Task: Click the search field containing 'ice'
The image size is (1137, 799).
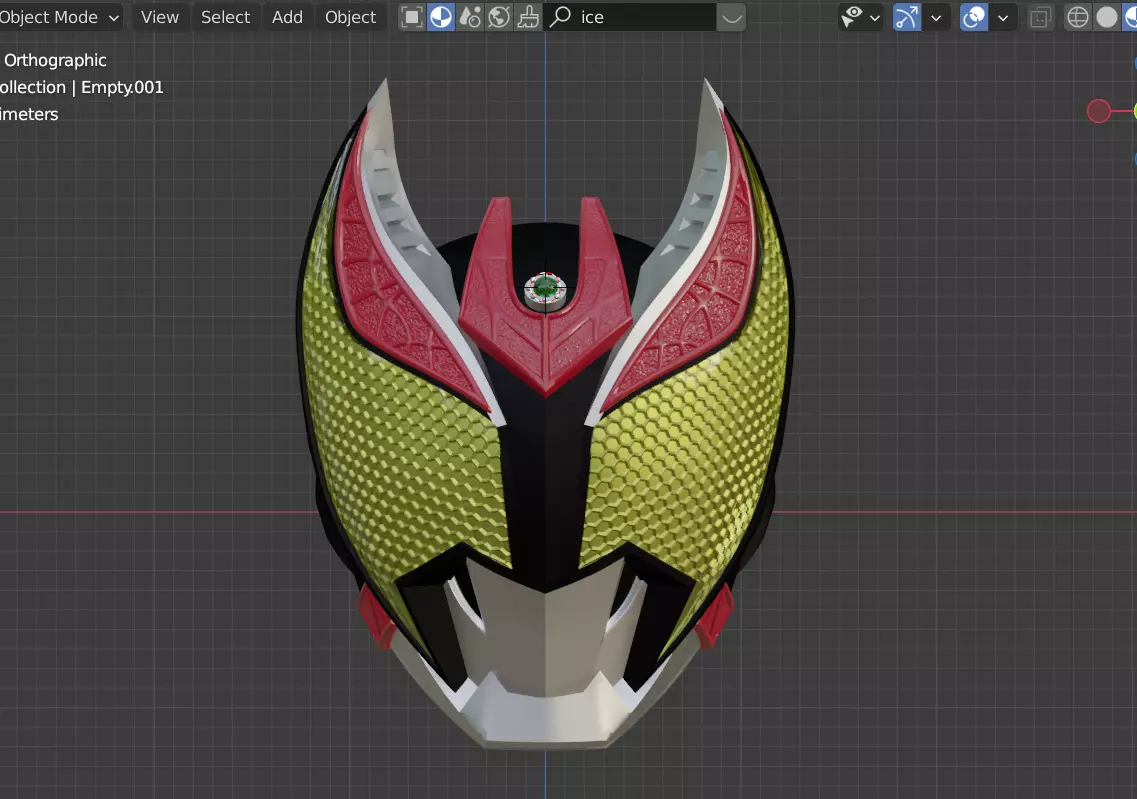Action: [629, 17]
